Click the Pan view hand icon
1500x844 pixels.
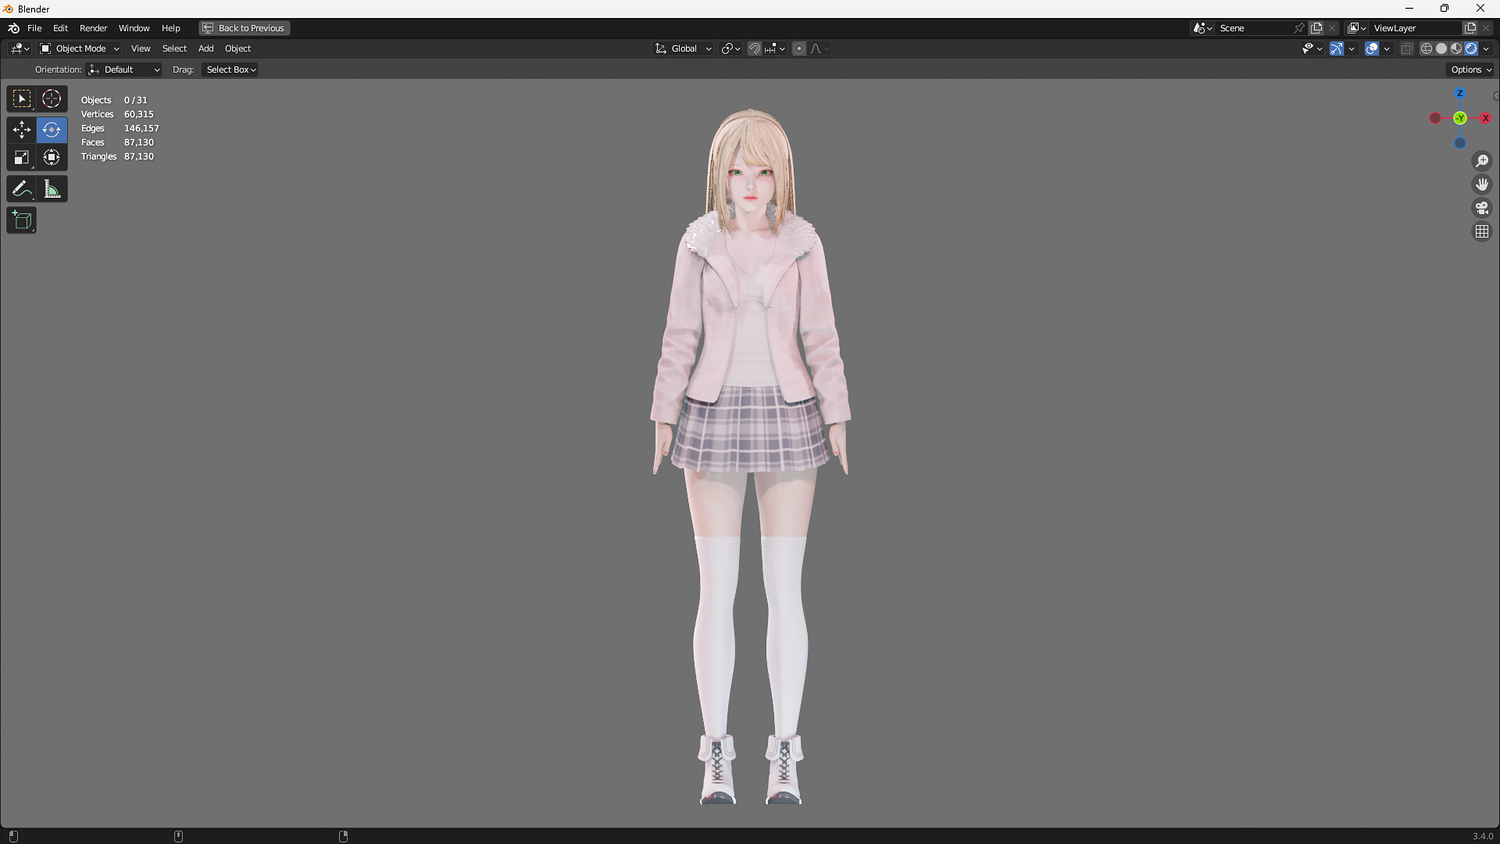click(1482, 184)
